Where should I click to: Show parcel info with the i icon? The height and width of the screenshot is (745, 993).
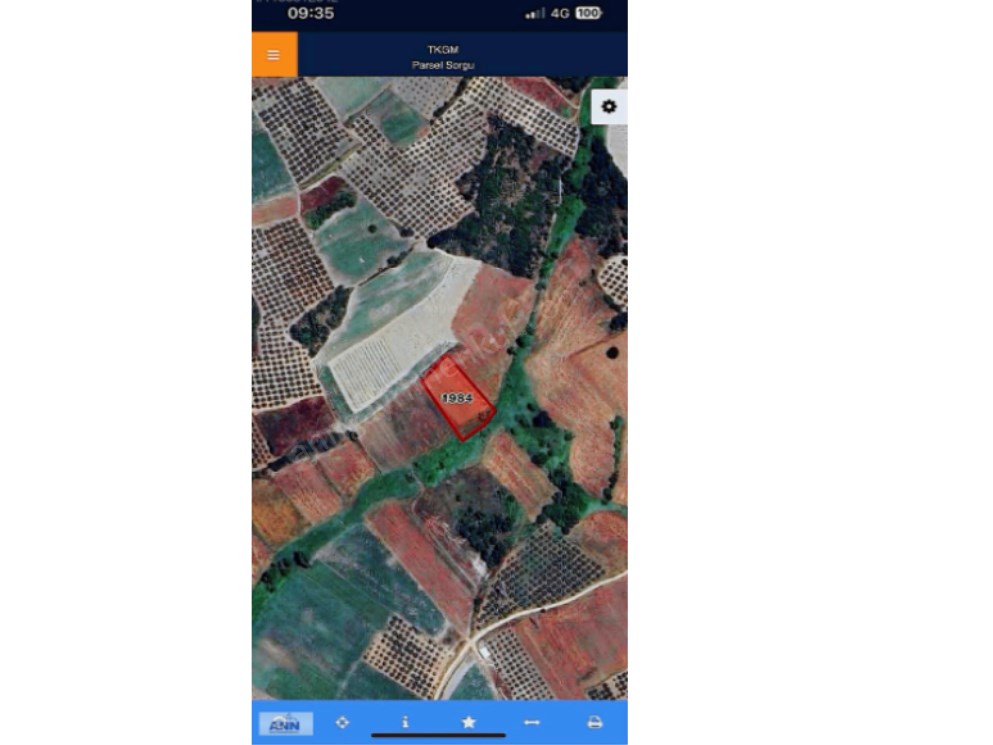tap(405, 722)
